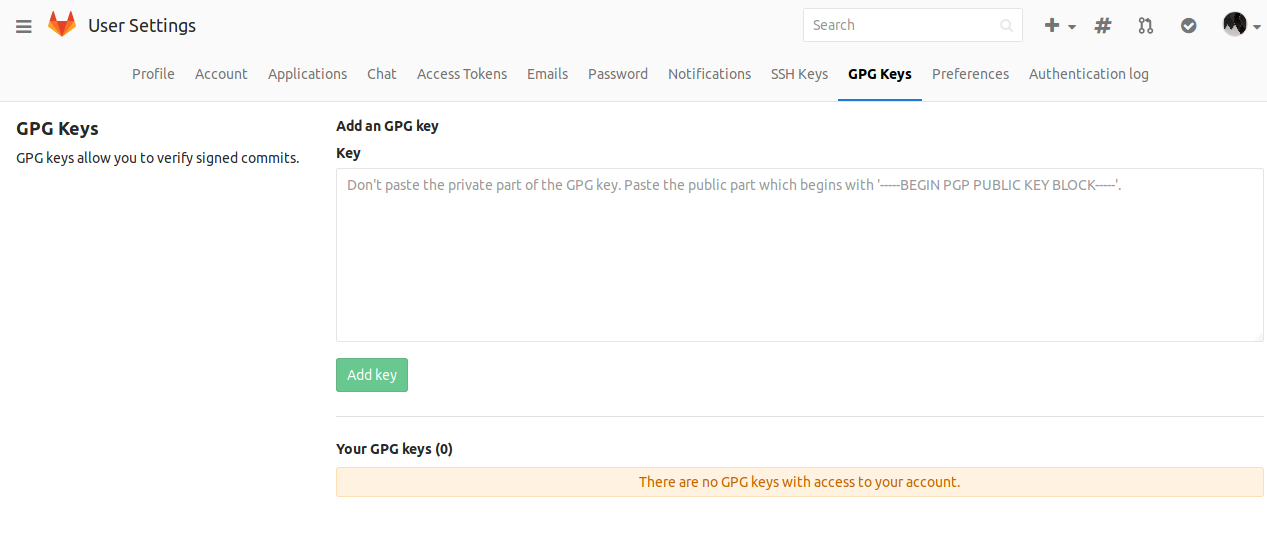Click the search magnifier icon
Screen dimensions: 1267x536
(x=1006, y=26)
